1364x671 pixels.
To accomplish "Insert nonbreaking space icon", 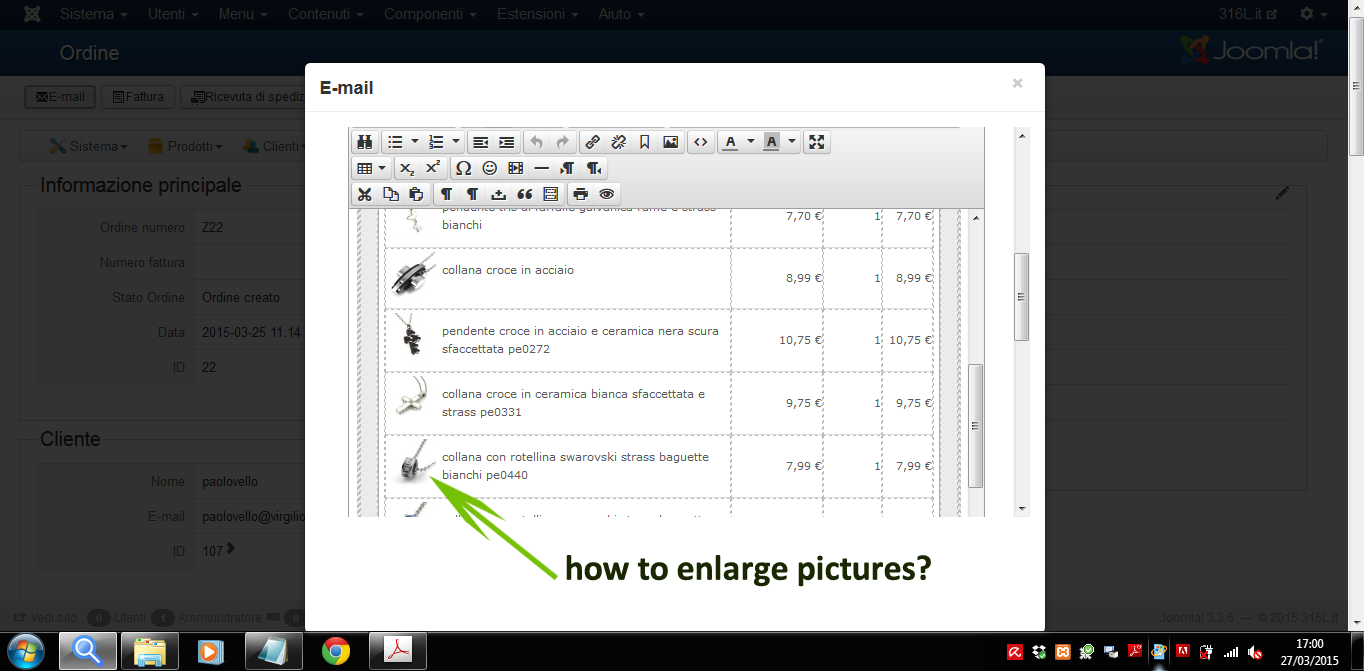I will point(498,194).
